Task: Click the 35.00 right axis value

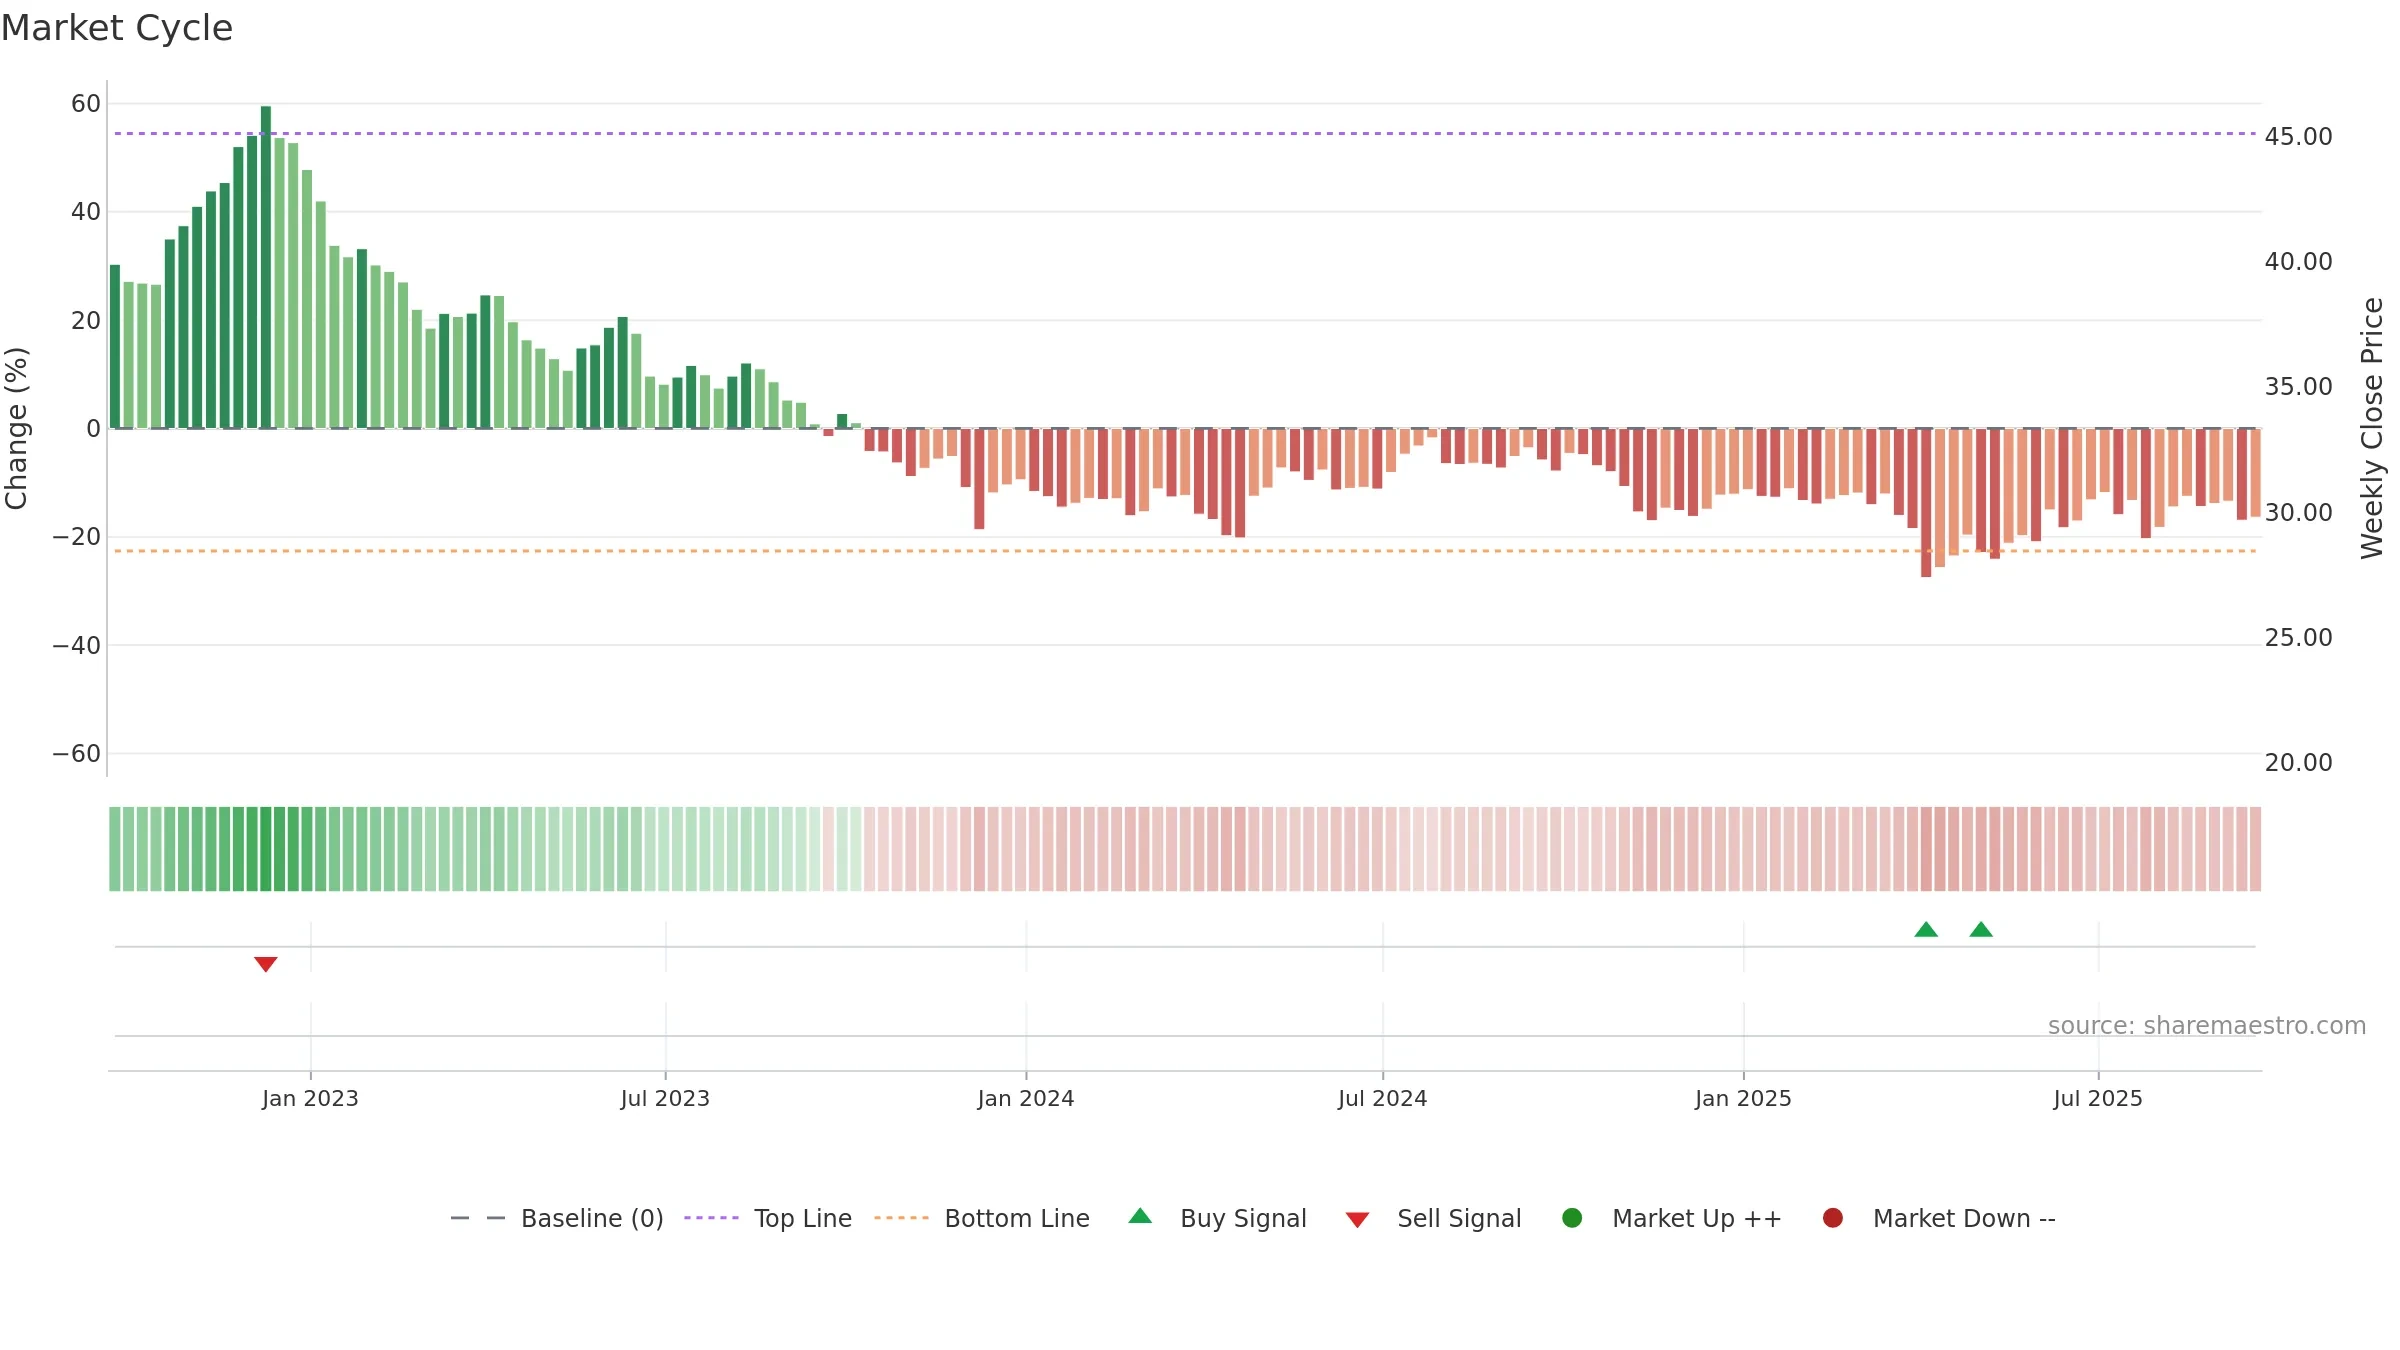Action: click(2298, 386)
